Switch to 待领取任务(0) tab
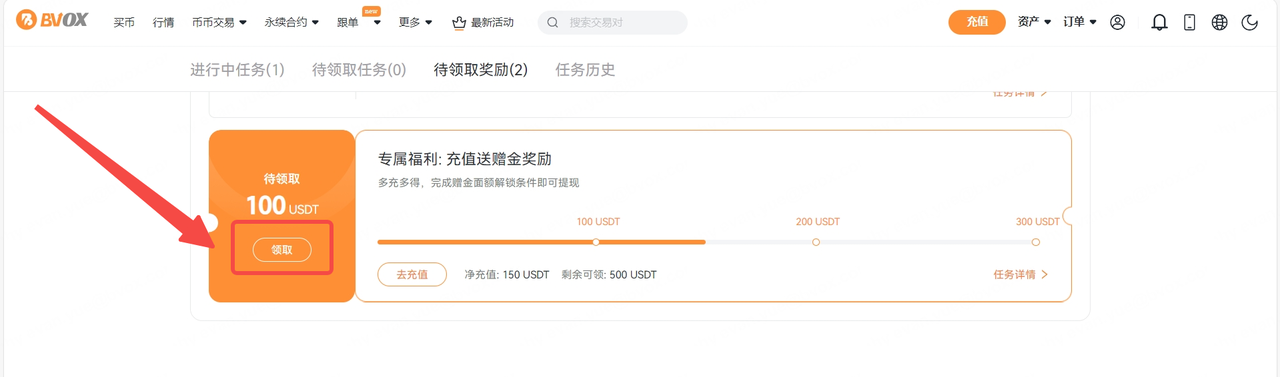This screenshot has width=1280, height=377. [359, 70]
